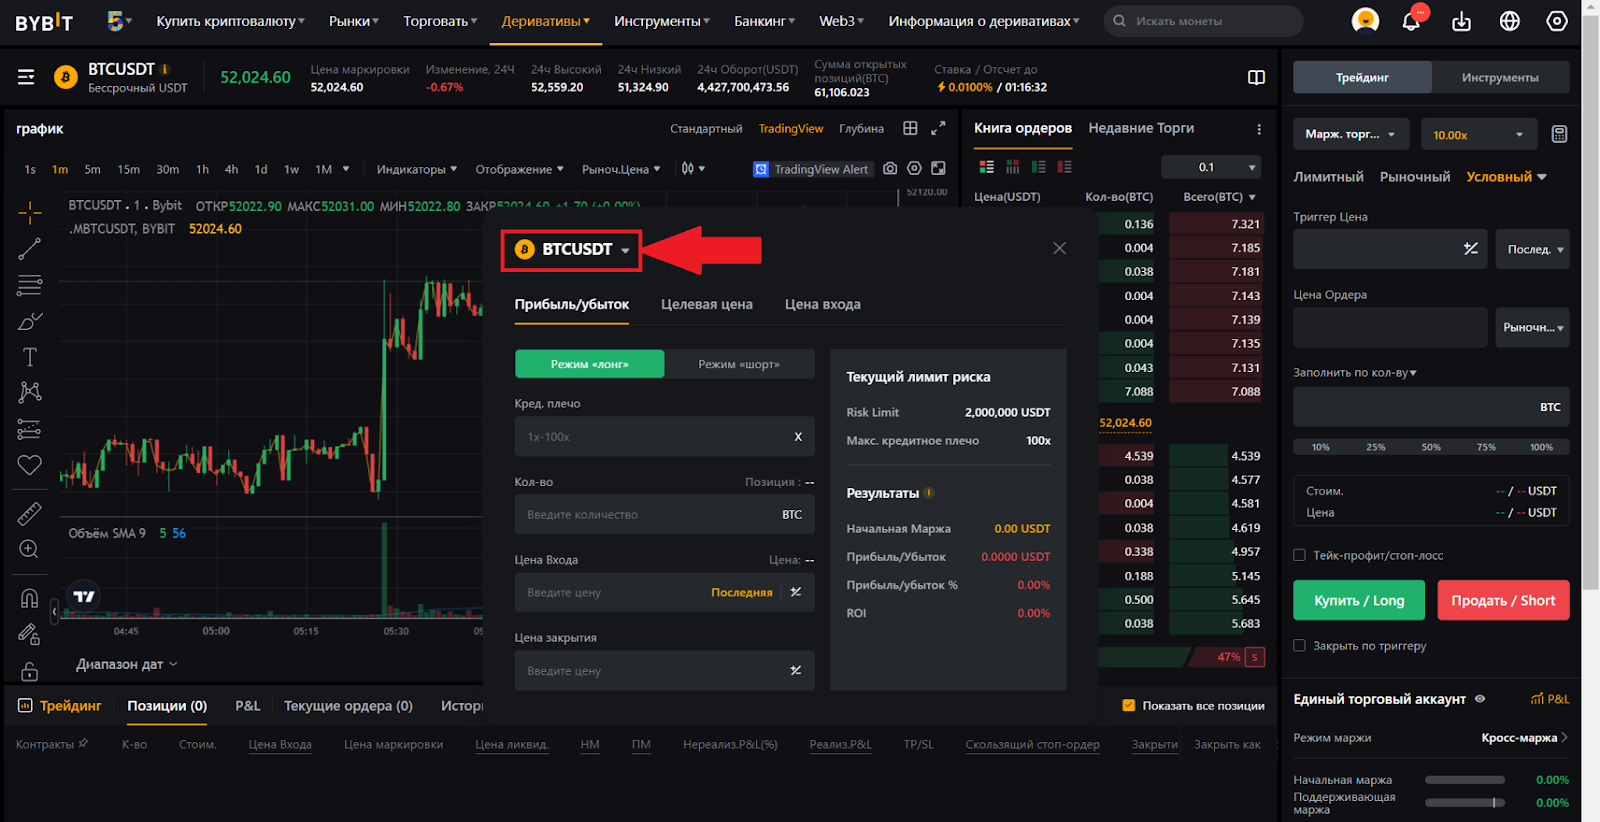This screenshot has width=1600, height=822.
Task: Click the Купить / Long button
Action: tap(1358, 601)
